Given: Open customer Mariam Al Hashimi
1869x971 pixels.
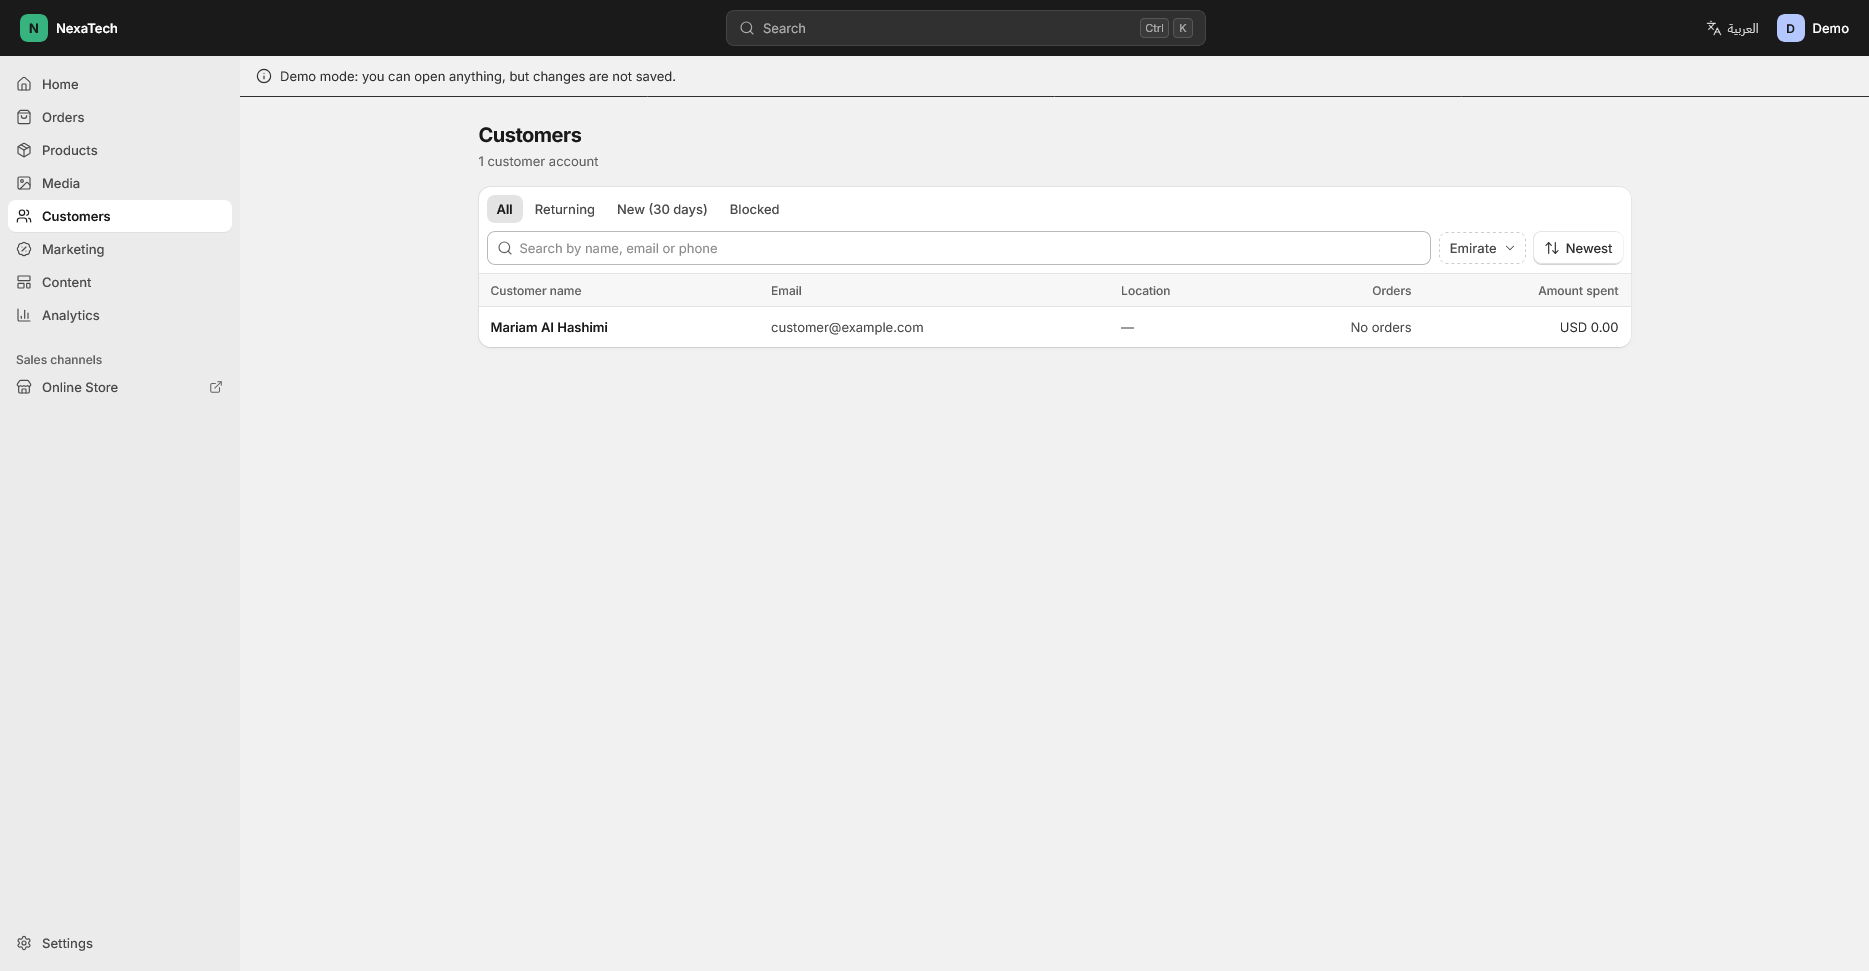Looking at the screenshot, I should point(549,327).
